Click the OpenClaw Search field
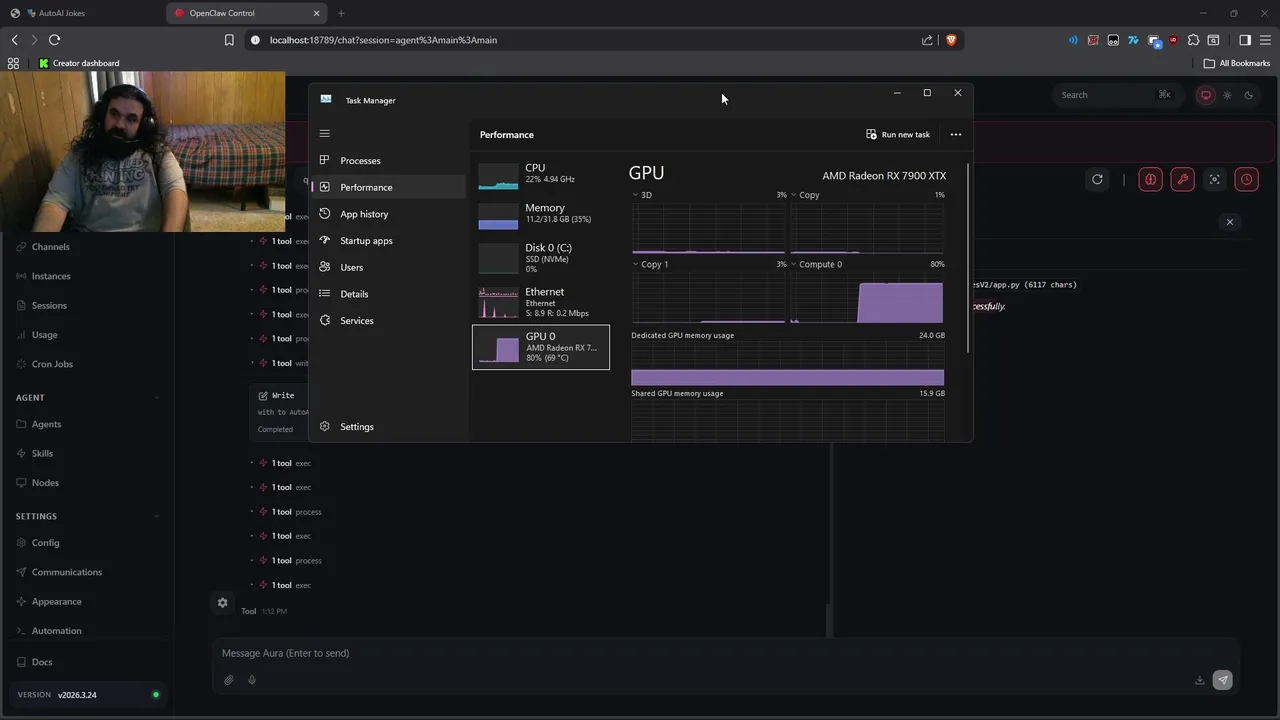1280x720 pixels. click(x=1117, y=95)
